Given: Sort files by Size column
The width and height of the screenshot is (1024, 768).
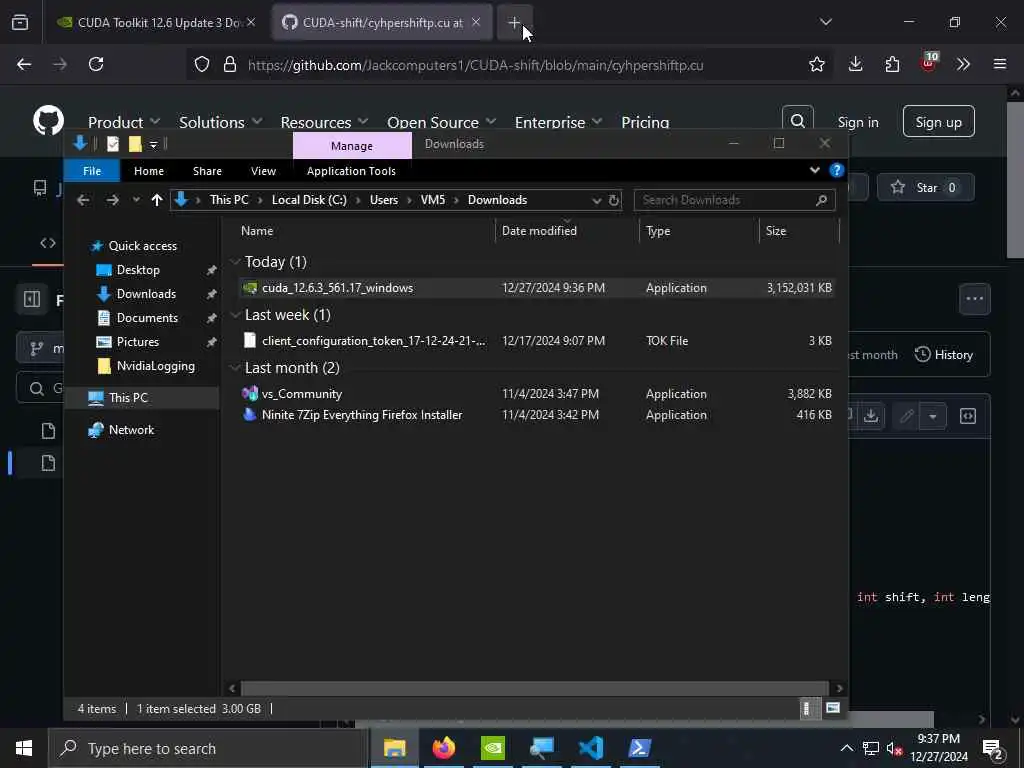Looking at the screenshot, I should tap(798, 231).
